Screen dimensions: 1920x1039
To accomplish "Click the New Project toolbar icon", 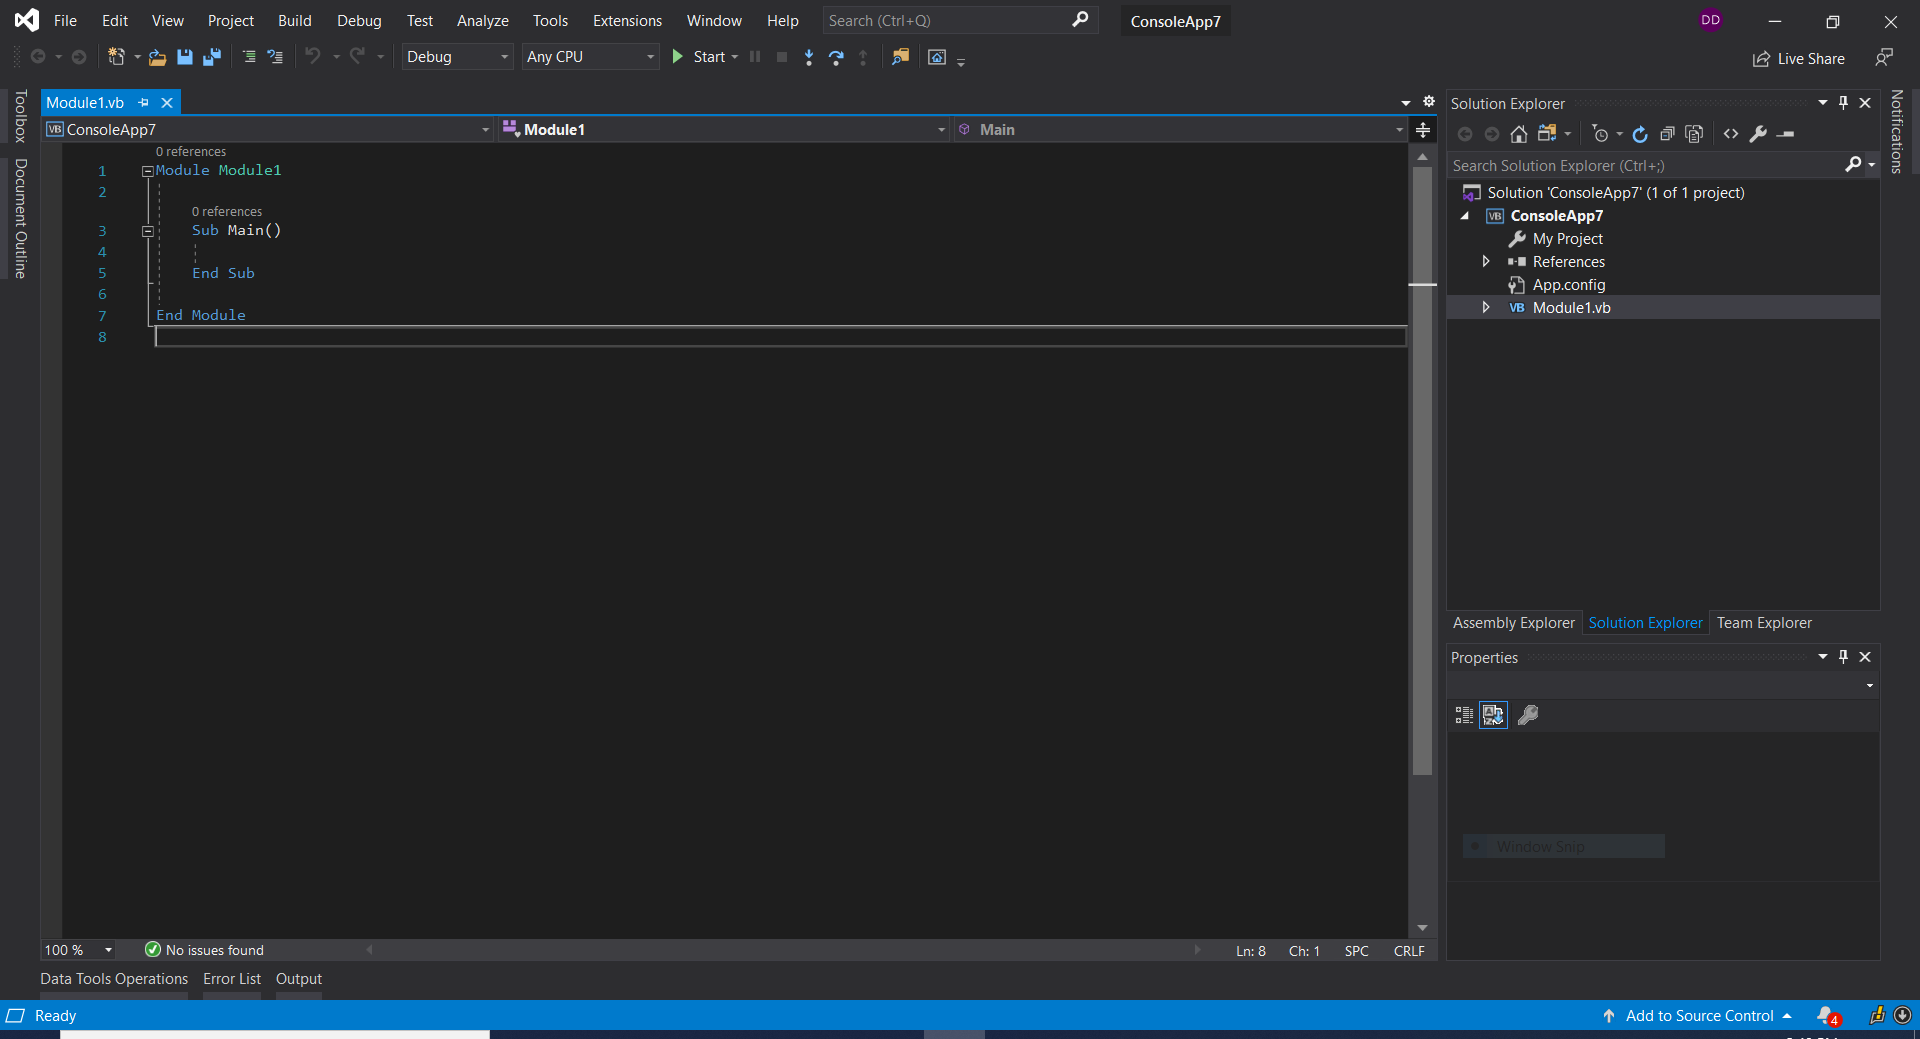I will [117, 57].
